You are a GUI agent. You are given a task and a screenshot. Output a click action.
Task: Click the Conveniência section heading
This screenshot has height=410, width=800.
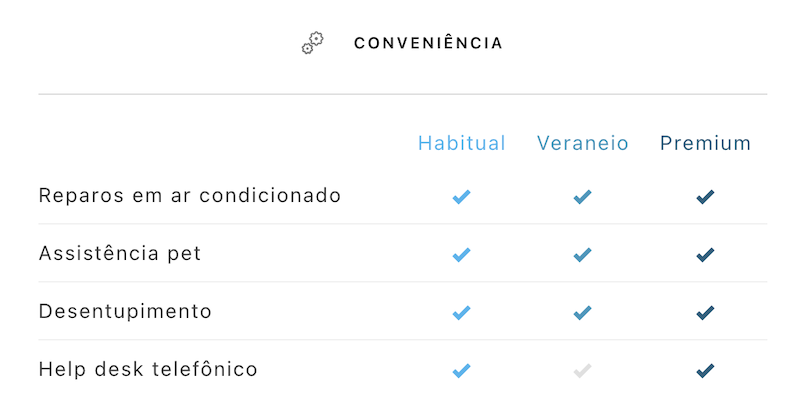(428, 43)
